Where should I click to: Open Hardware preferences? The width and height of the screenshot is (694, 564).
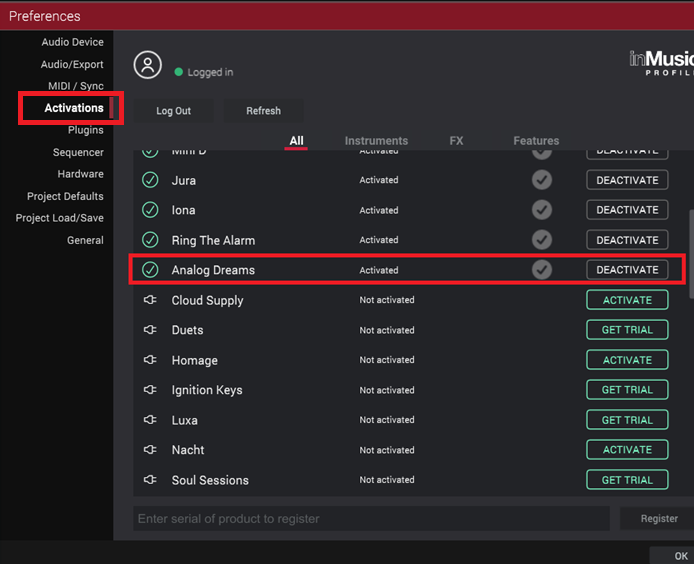pyautogui.click(x=81, y=174)
